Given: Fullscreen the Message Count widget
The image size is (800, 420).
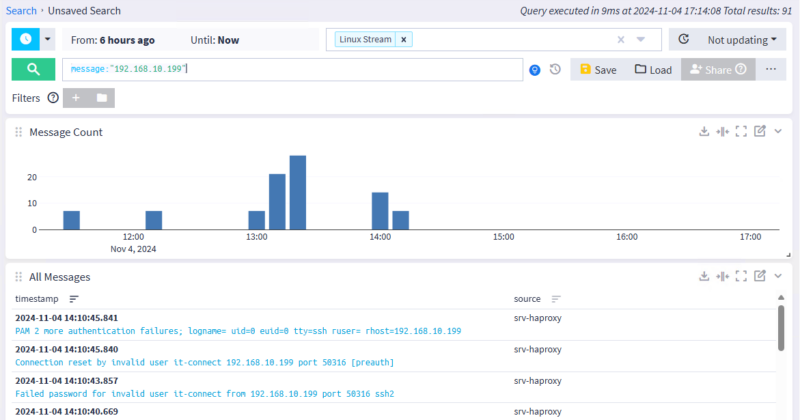Looking at the screenshot, I should [741, 132].
